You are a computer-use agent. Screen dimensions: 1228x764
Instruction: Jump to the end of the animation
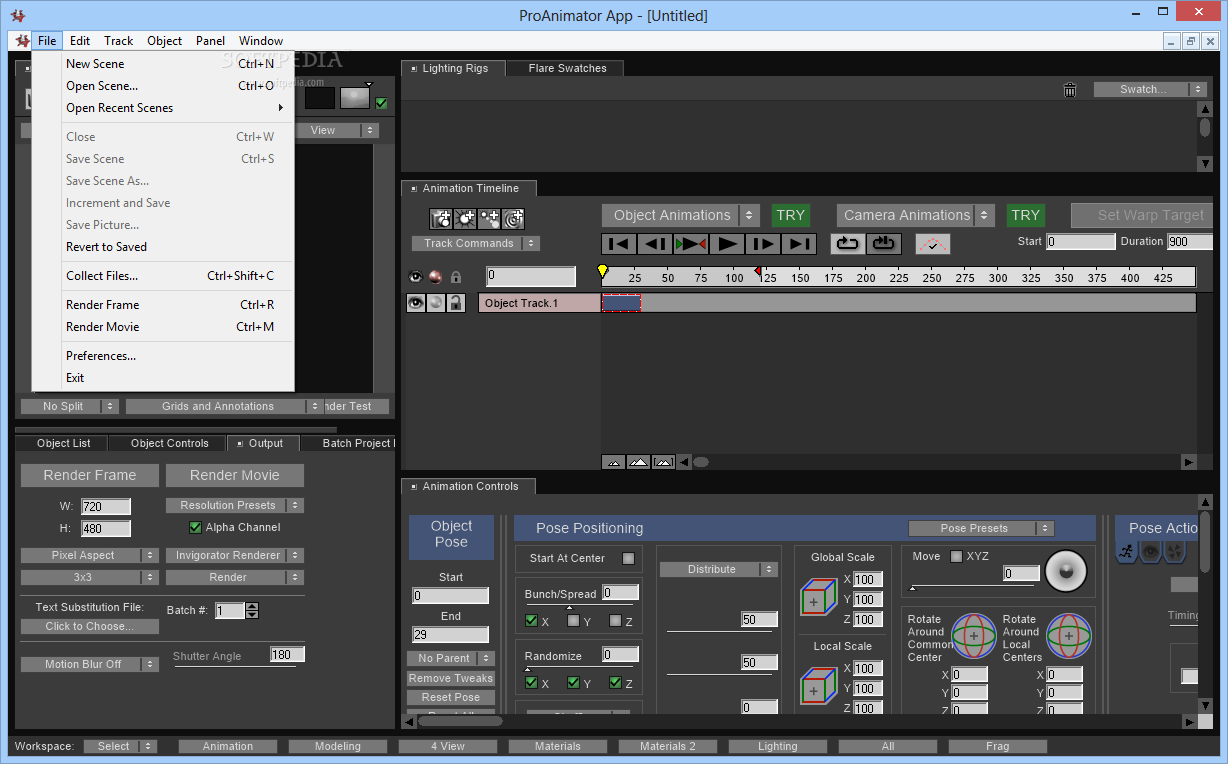click(x=799, y=243)
